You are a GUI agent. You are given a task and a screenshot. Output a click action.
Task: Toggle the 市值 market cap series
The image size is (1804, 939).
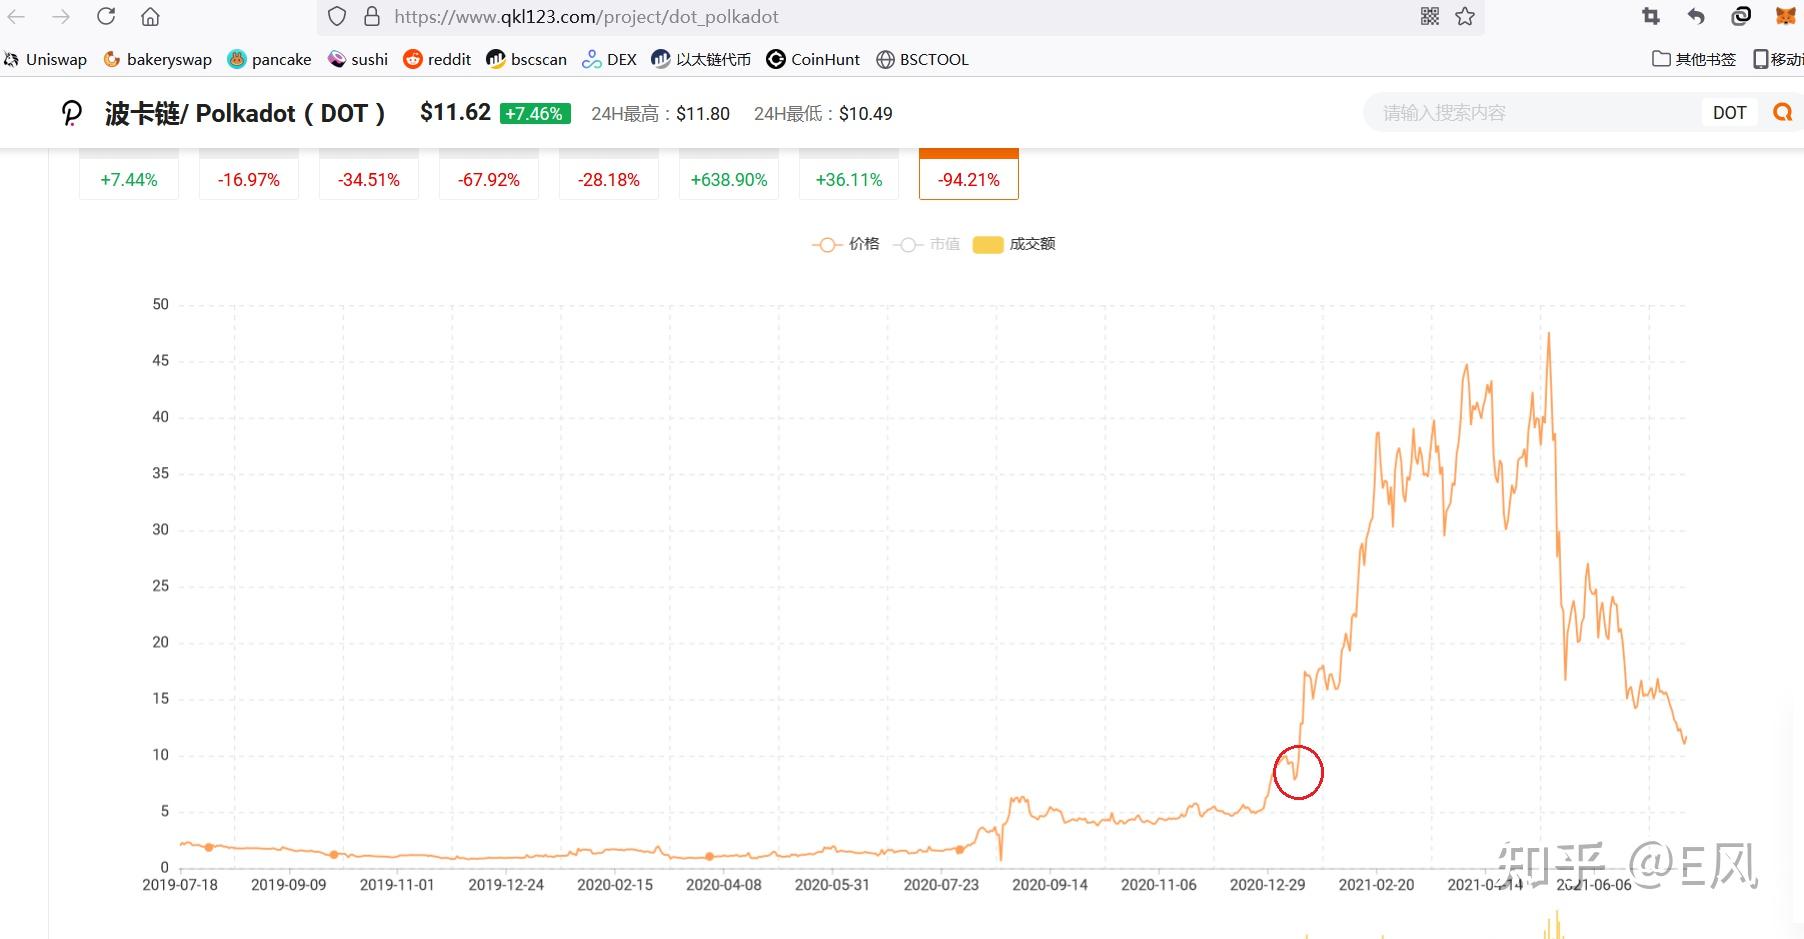click(927, 244)
